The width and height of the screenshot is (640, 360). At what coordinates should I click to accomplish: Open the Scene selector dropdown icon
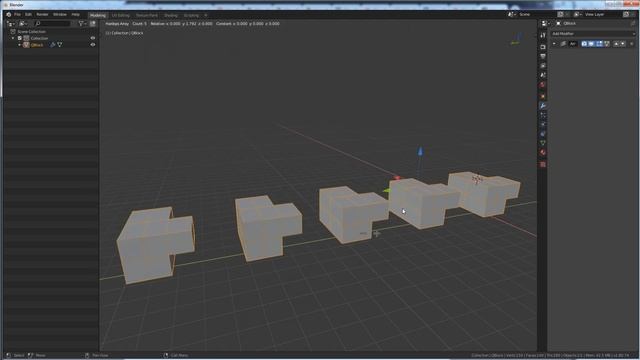point(511,14)
